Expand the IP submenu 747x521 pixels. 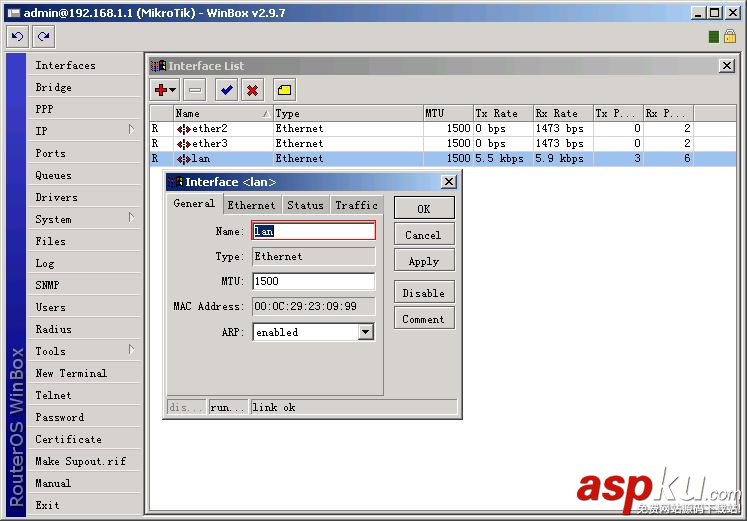click(131, 130)
